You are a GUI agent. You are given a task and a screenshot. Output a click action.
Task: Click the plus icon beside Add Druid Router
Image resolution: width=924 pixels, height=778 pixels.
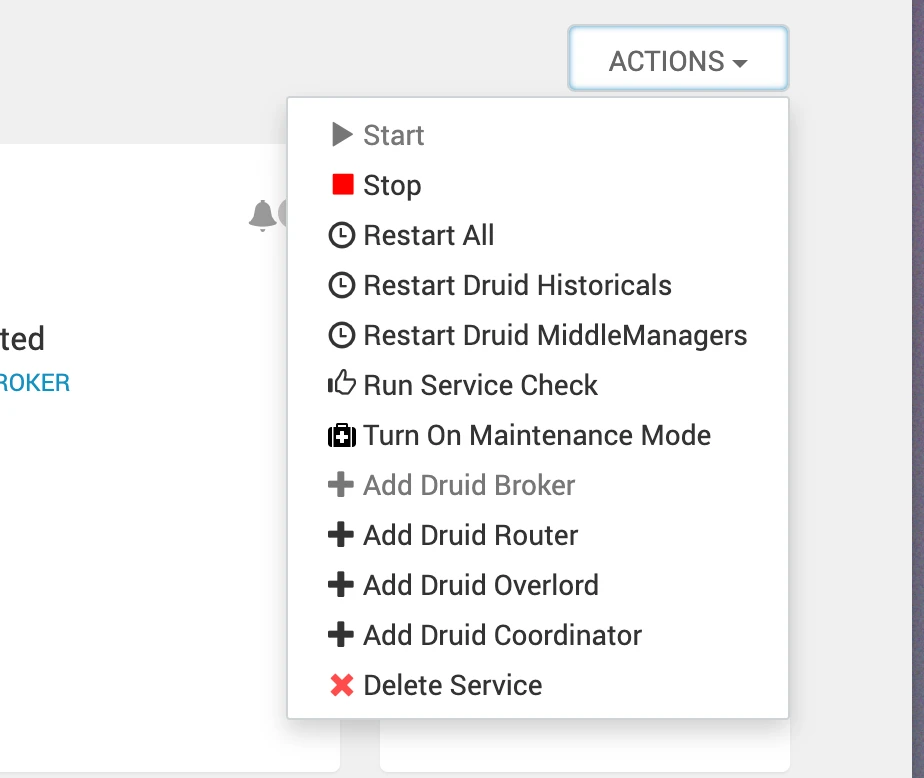pos(341,535)
